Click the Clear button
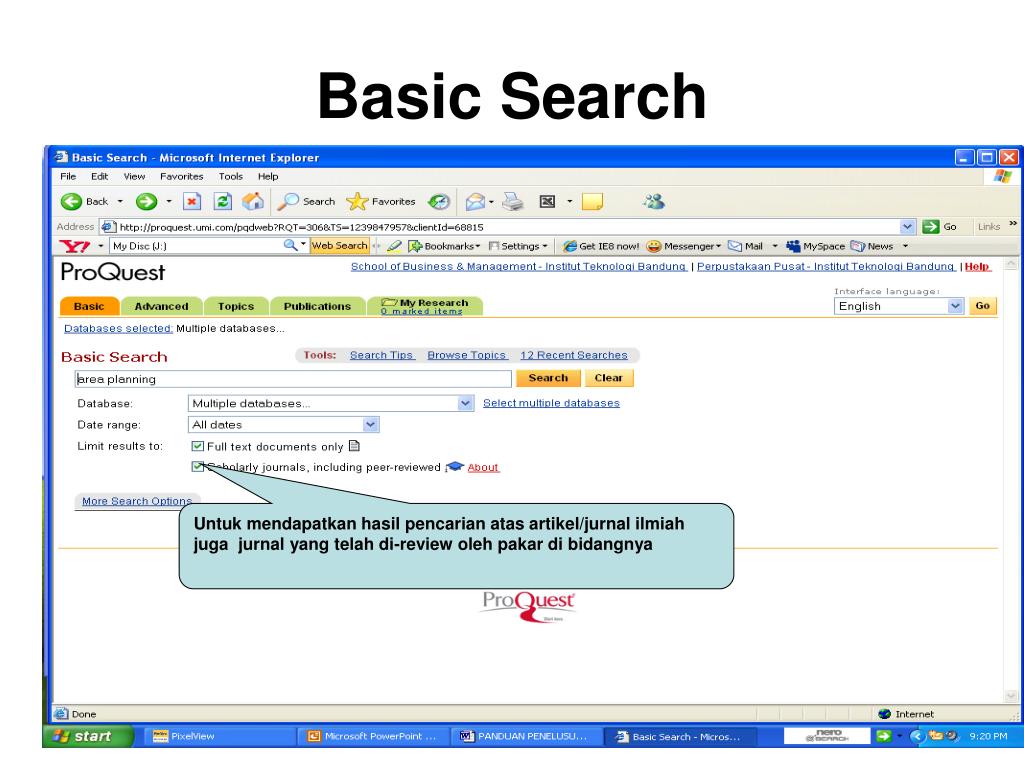The height and width of the screenshot is (768, 1024). coord(609,378)
